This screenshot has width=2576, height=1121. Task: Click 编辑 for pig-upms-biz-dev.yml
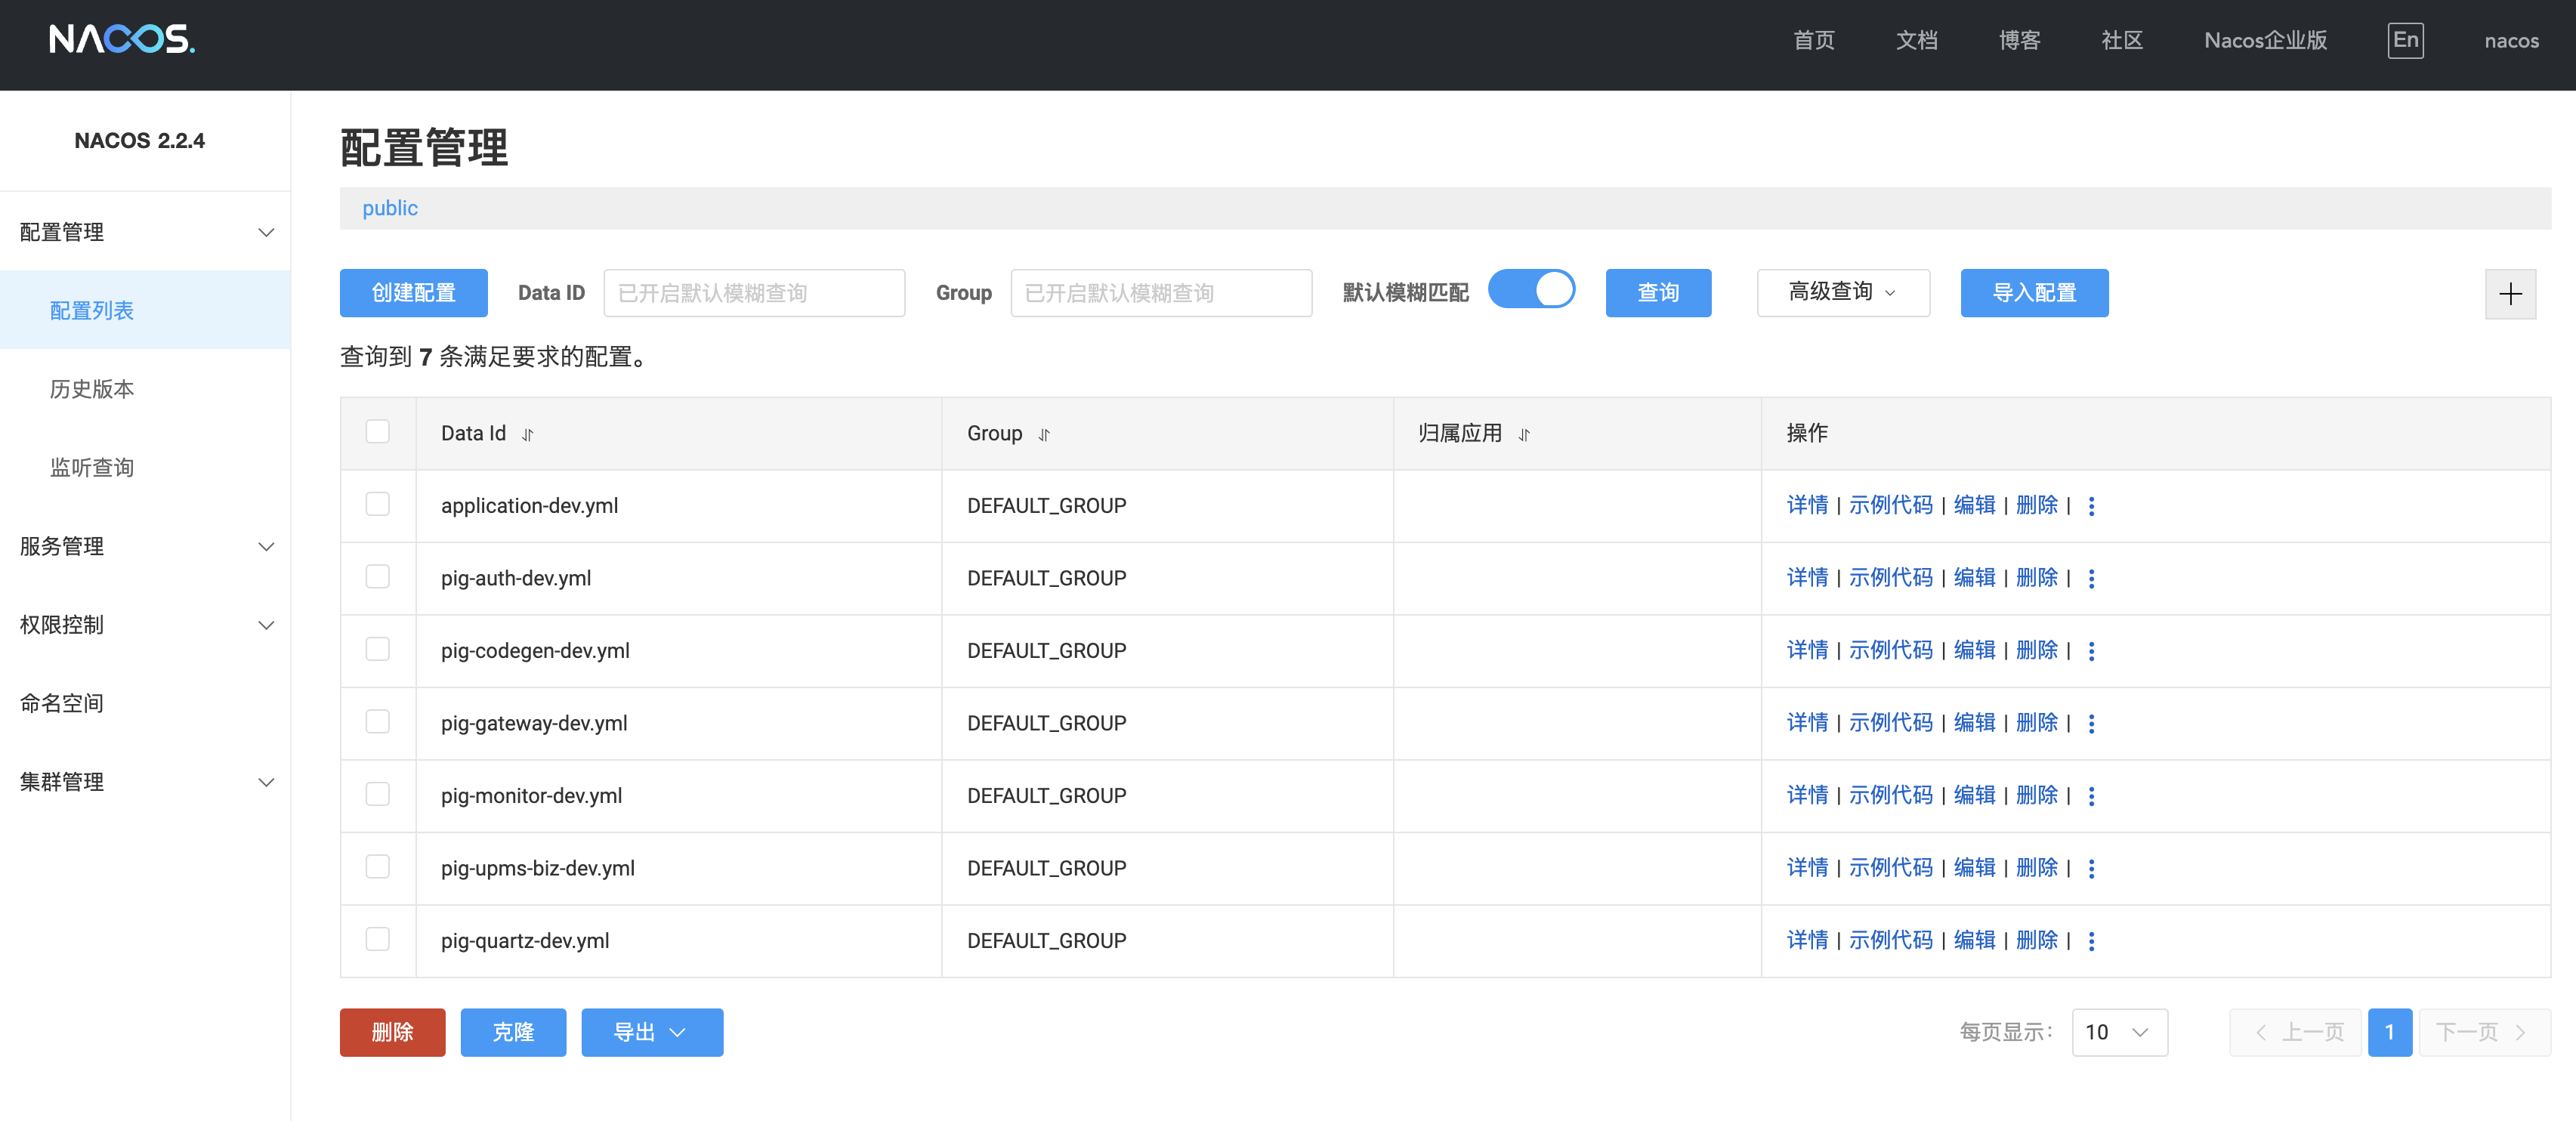click(1974, 869)
